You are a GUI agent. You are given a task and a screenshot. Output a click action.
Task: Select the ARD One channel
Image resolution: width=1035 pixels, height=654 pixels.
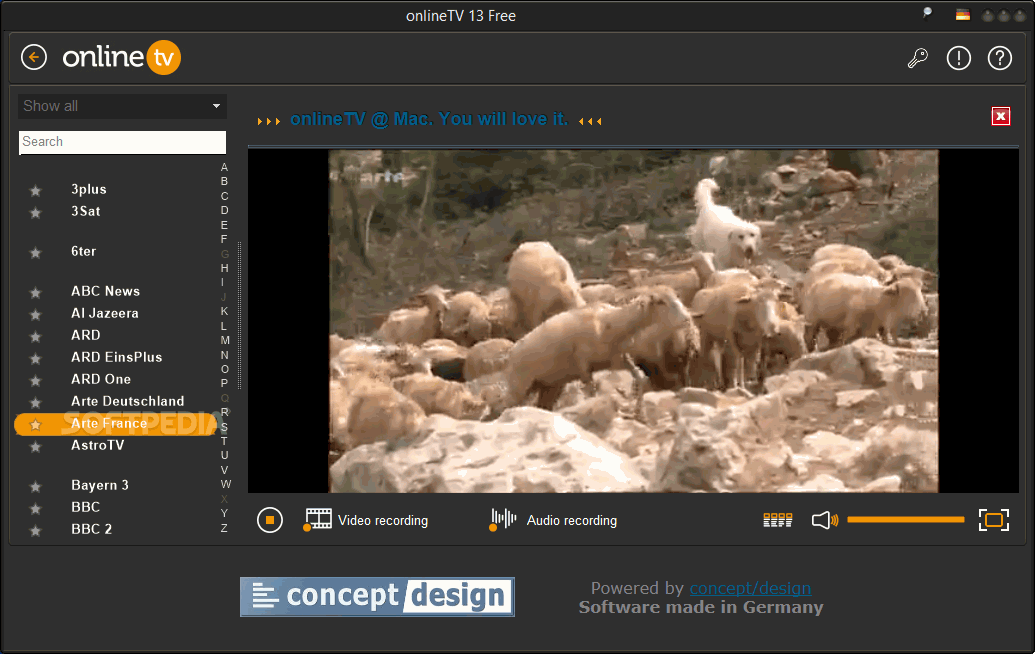point(101,379)
